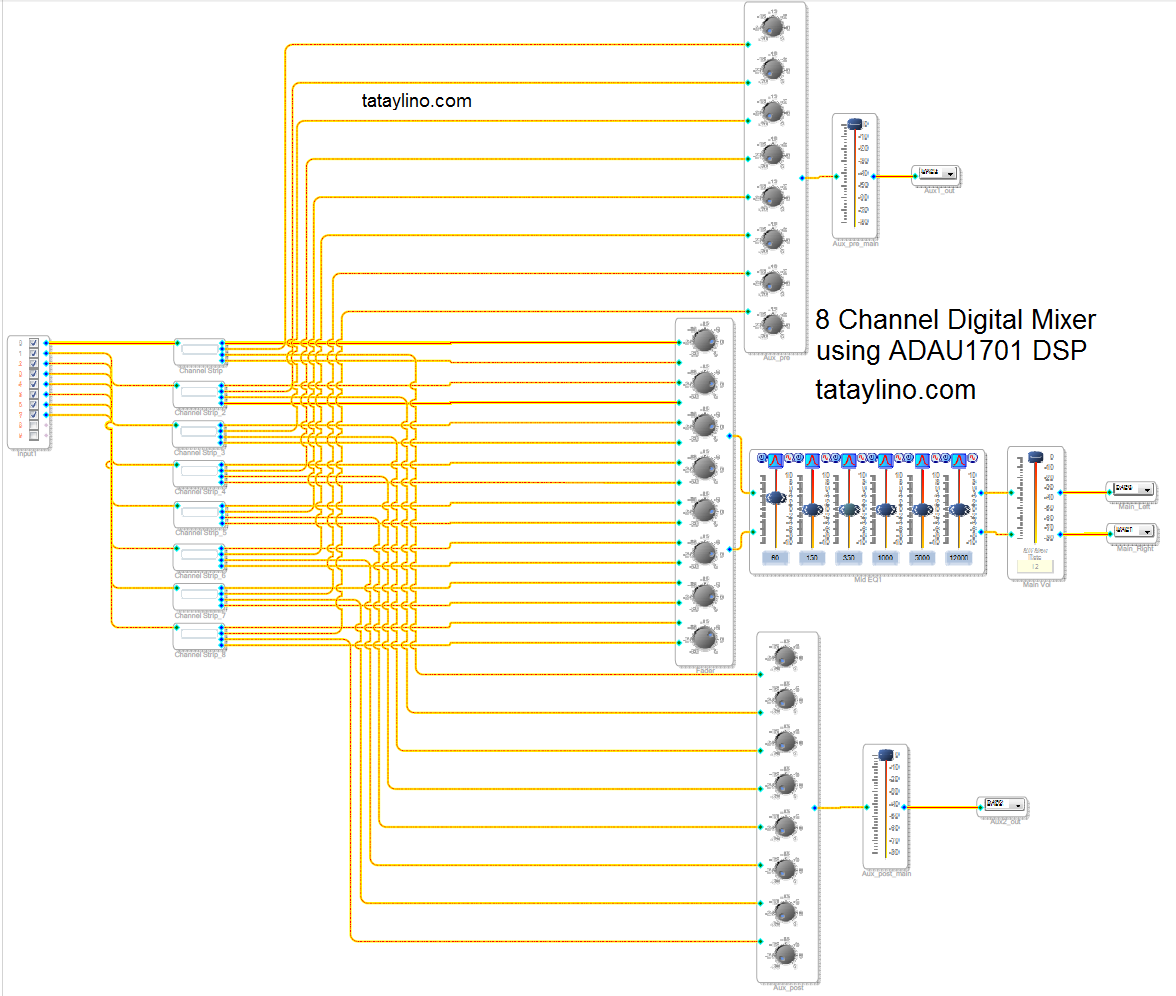Click the peaking filter icon above the 130 Hz band
The width and height of the screenshot is (1176, 996).
pyautogui.click(x=812, y=460)
